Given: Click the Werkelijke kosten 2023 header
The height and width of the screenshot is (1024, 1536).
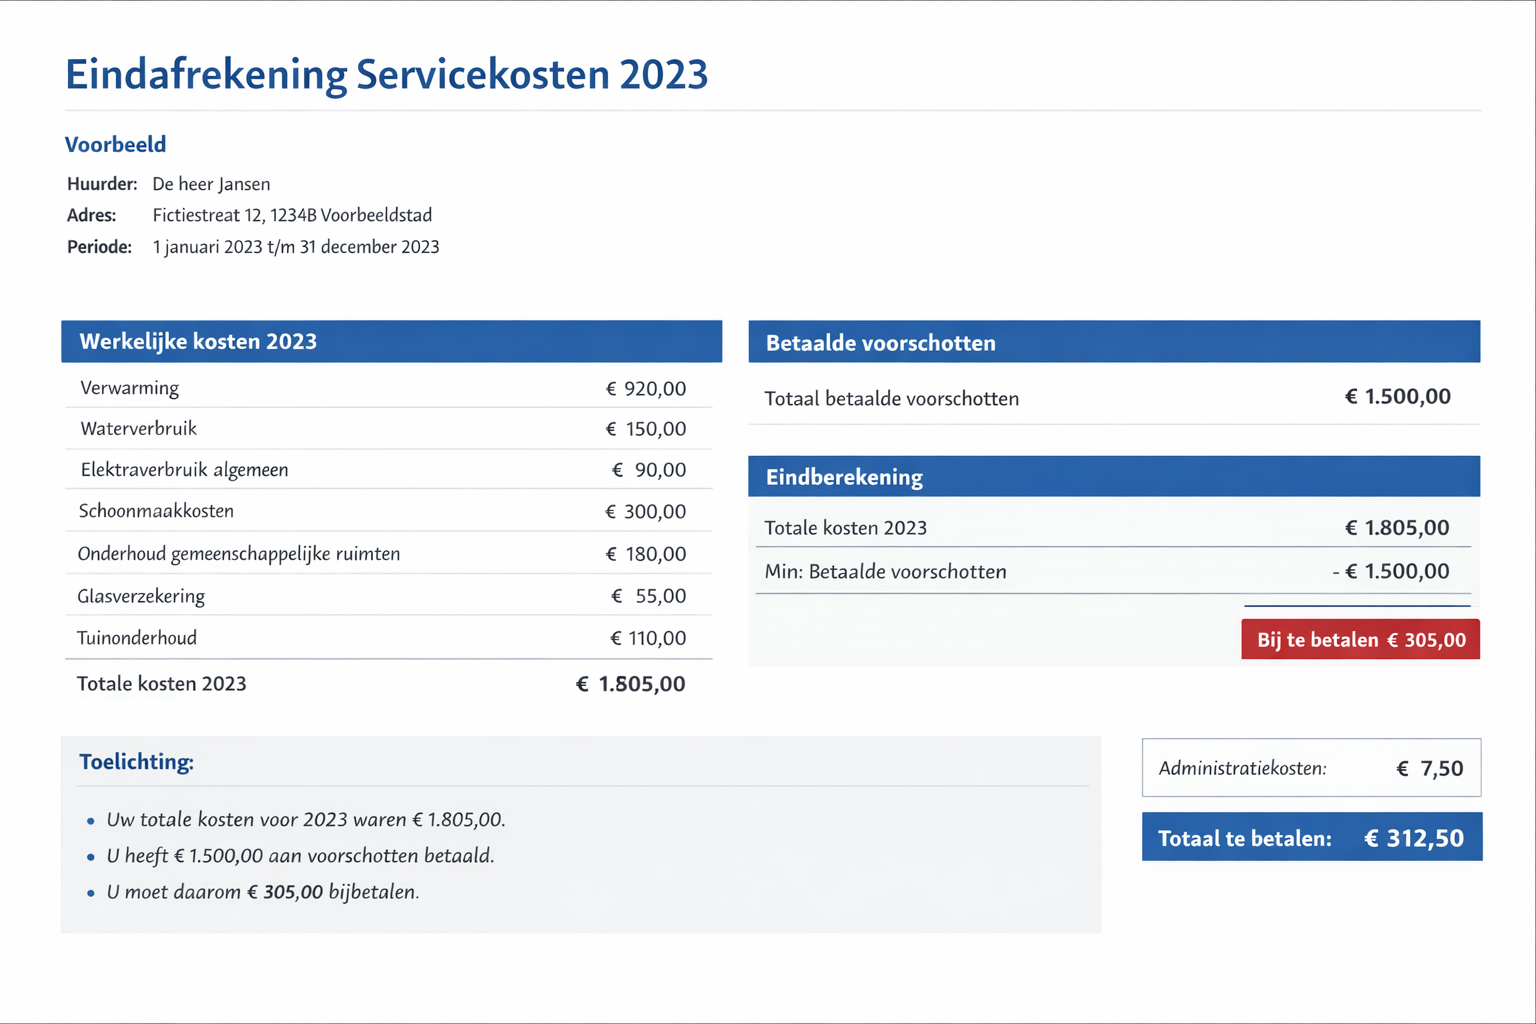Looking at the screenshot, I should [391, 342].
